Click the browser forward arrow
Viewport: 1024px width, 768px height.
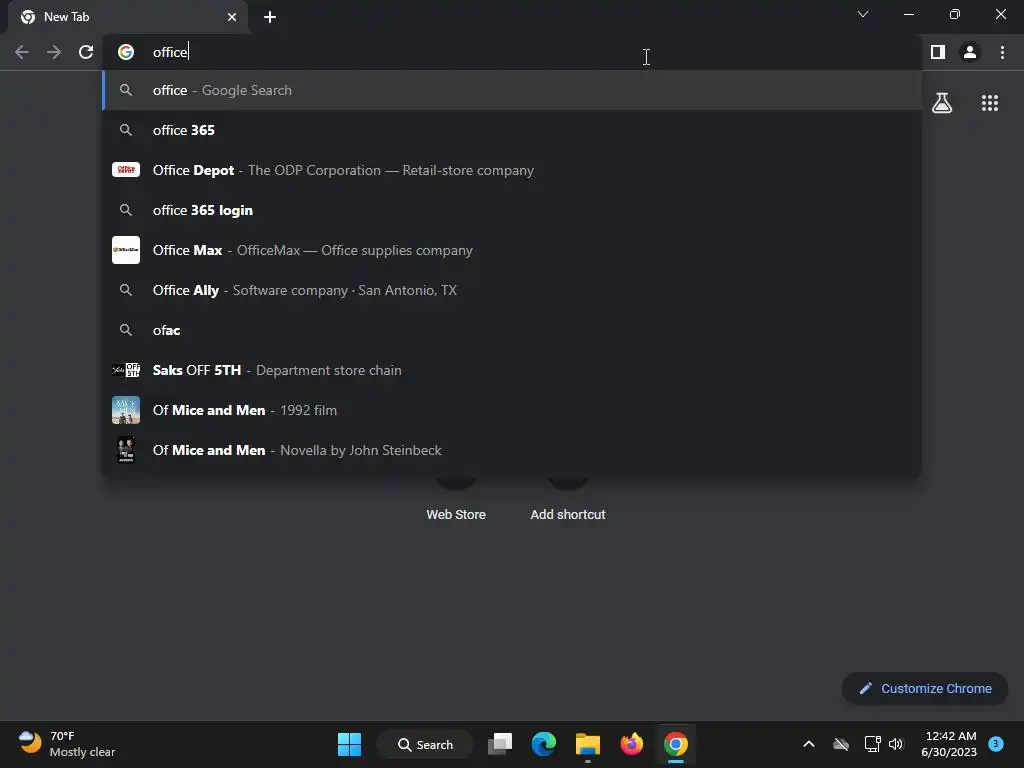(54, 52)
